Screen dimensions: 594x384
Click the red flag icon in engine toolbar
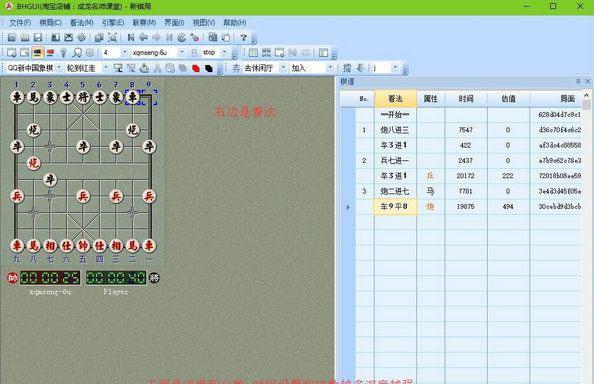point(50,53)
